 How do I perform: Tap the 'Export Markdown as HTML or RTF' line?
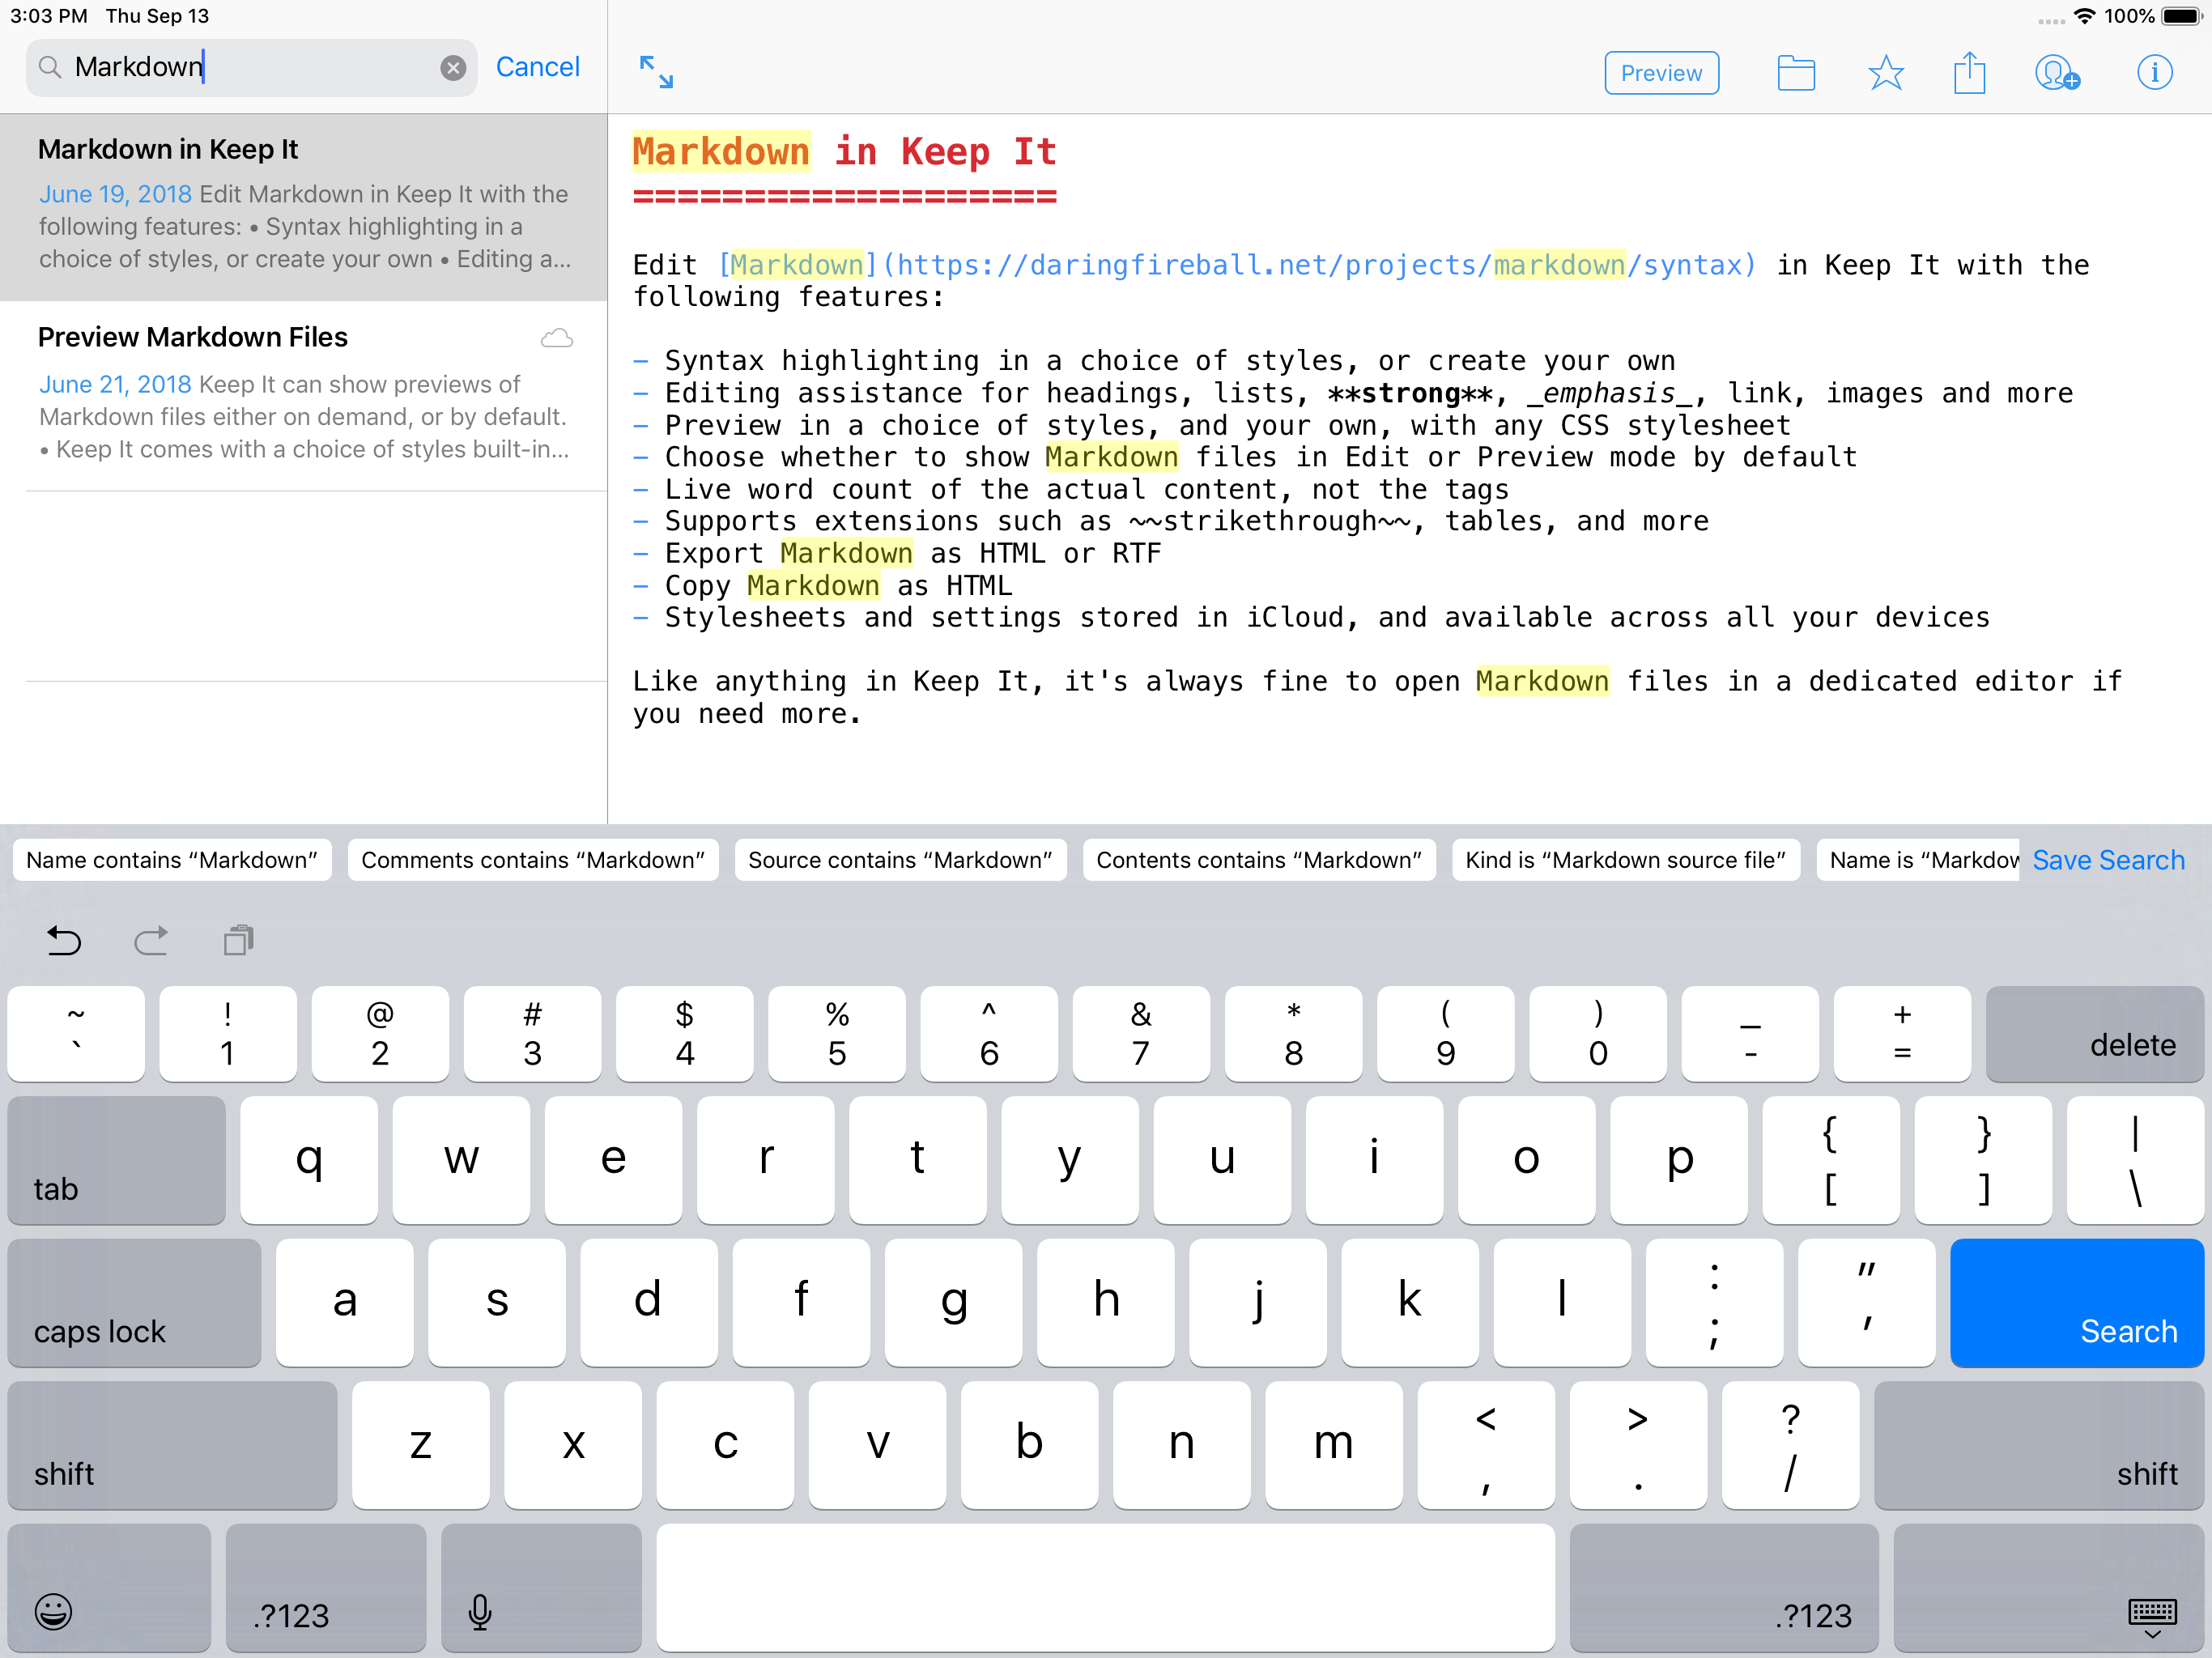click(x=897, y=553)
